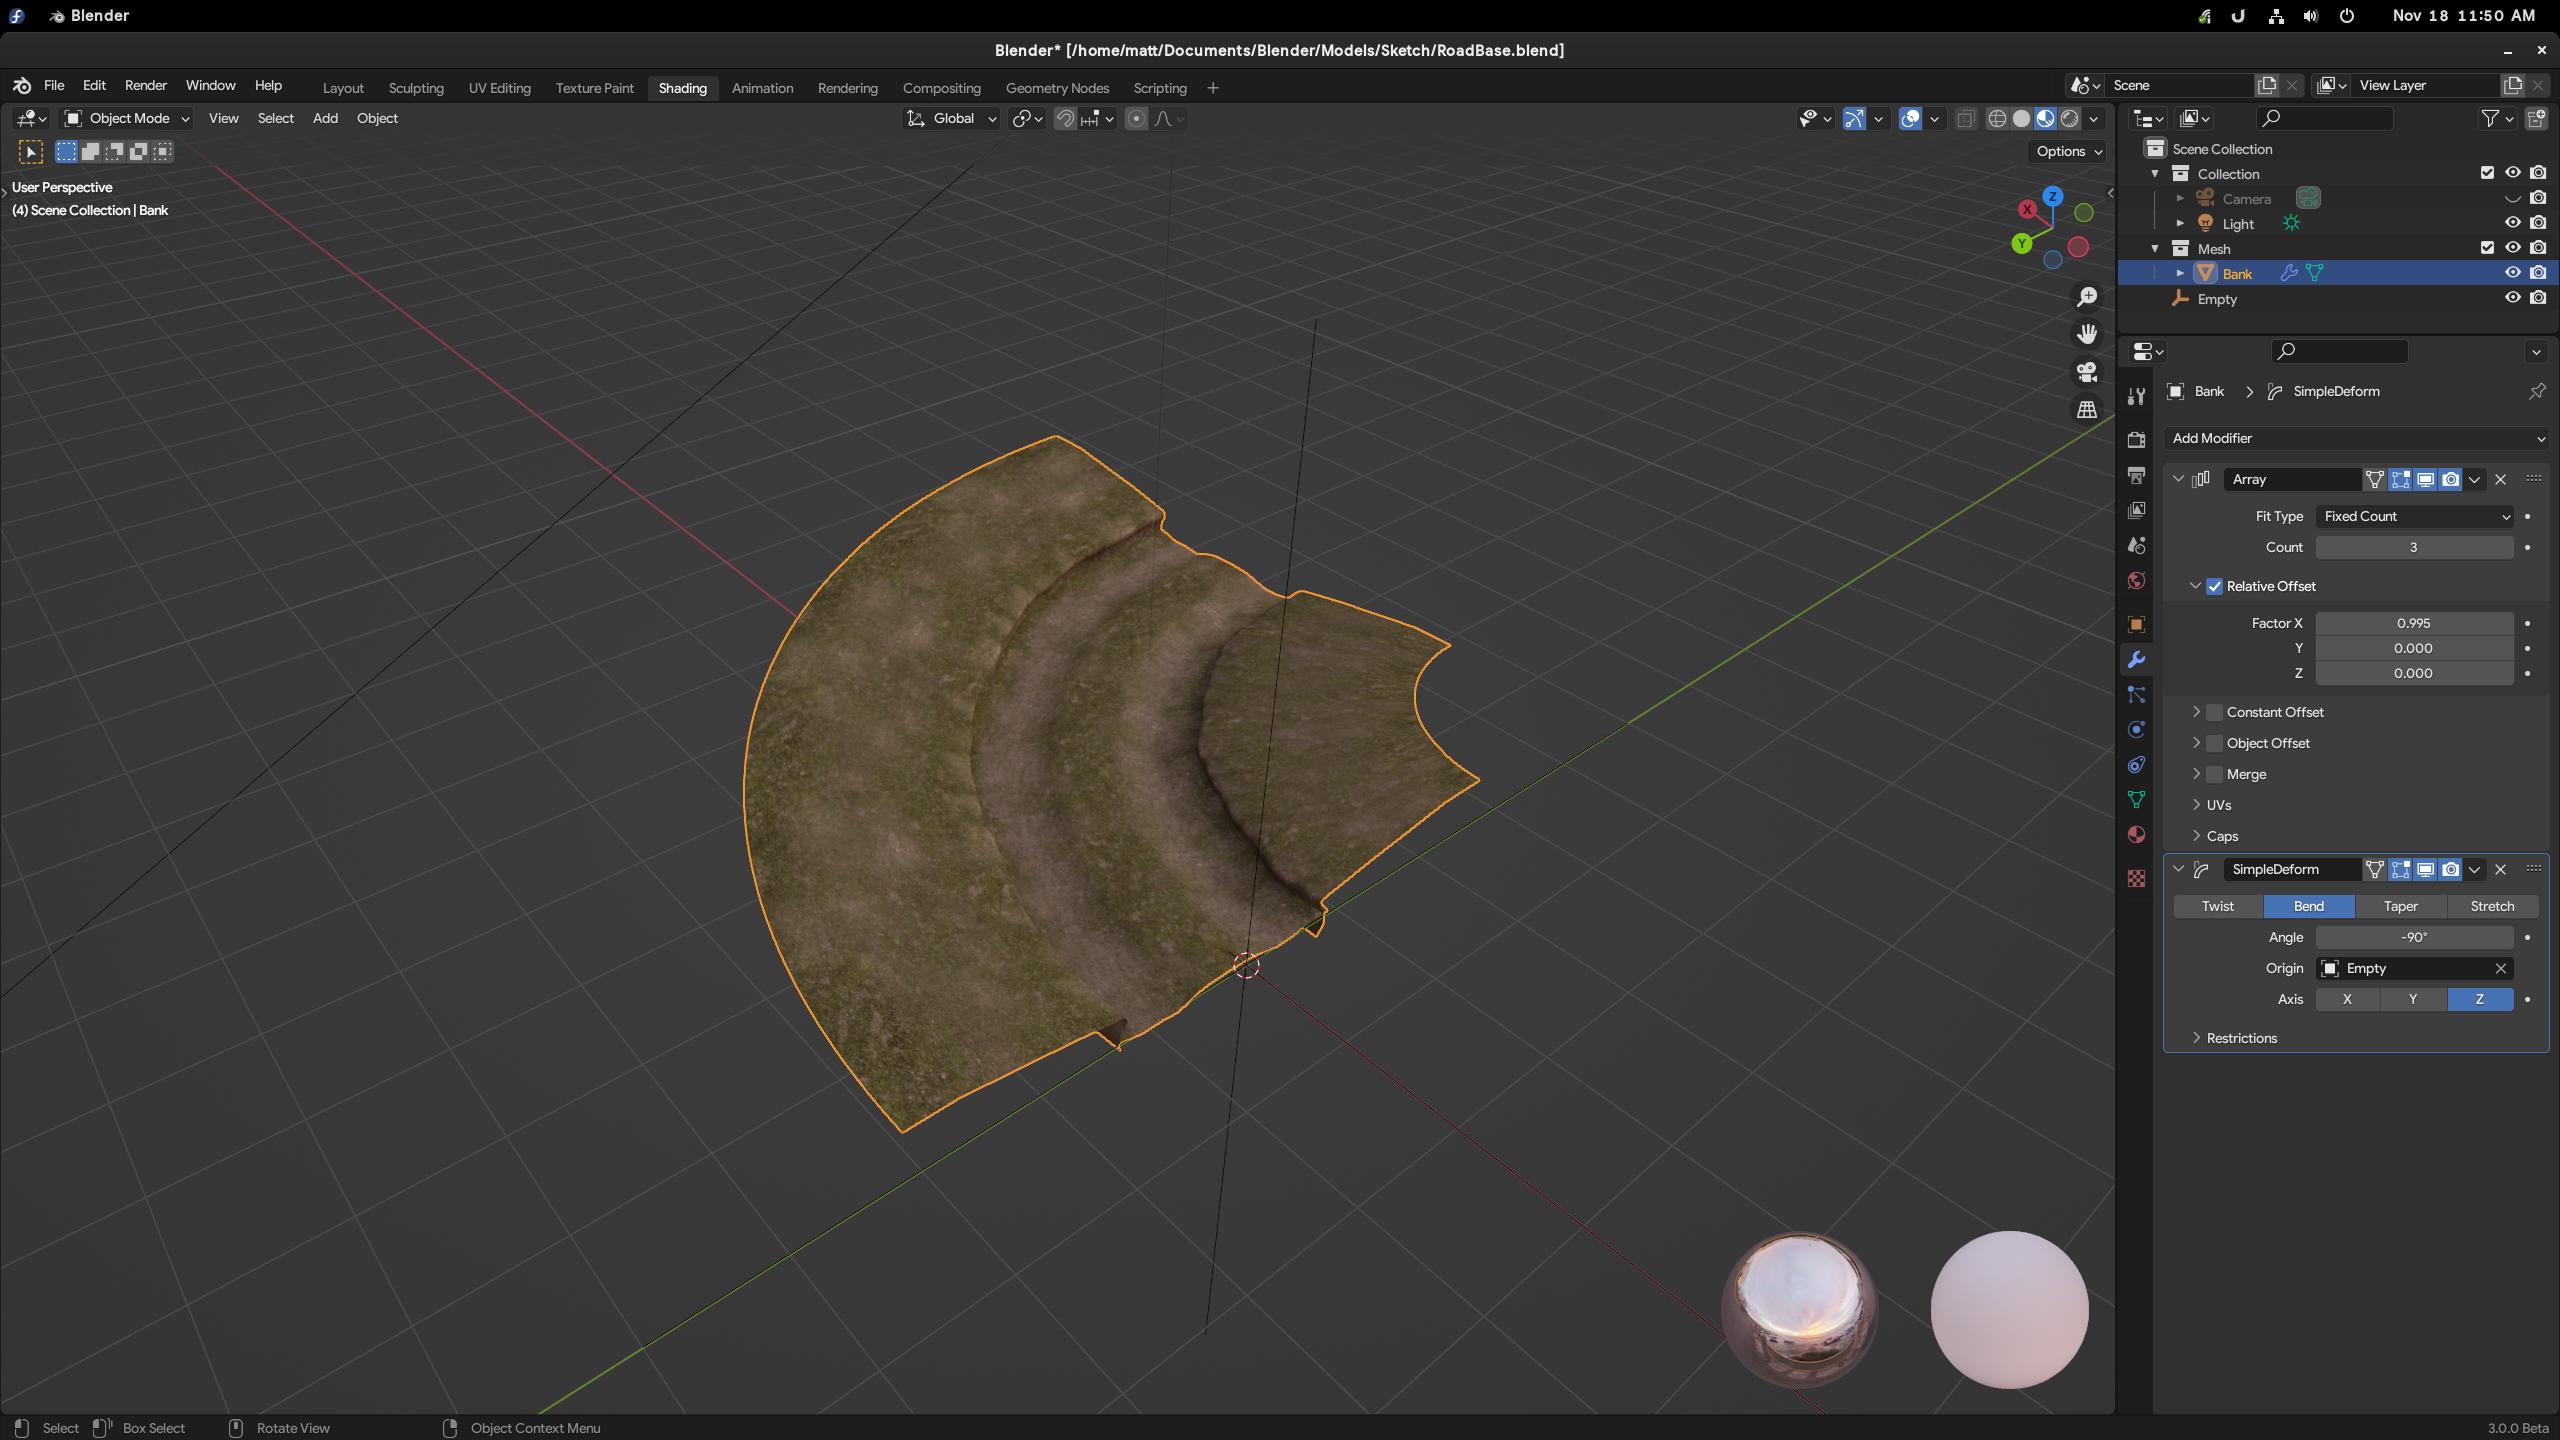Set SimpleDeform axis to Y
Screen dimensions: 2560x1440
tap(2413, 999)
